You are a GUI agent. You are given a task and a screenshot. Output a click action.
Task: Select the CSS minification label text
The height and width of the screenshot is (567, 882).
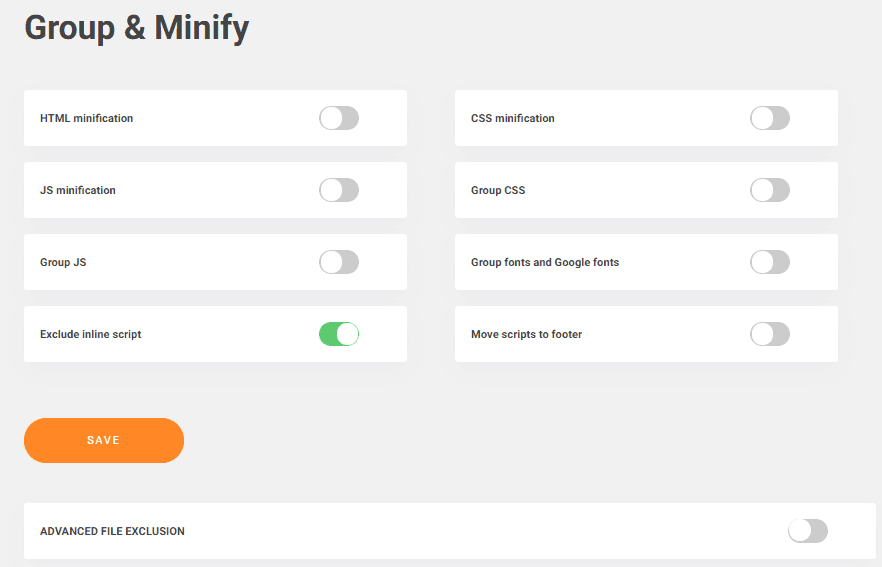[x=512, y=118]
